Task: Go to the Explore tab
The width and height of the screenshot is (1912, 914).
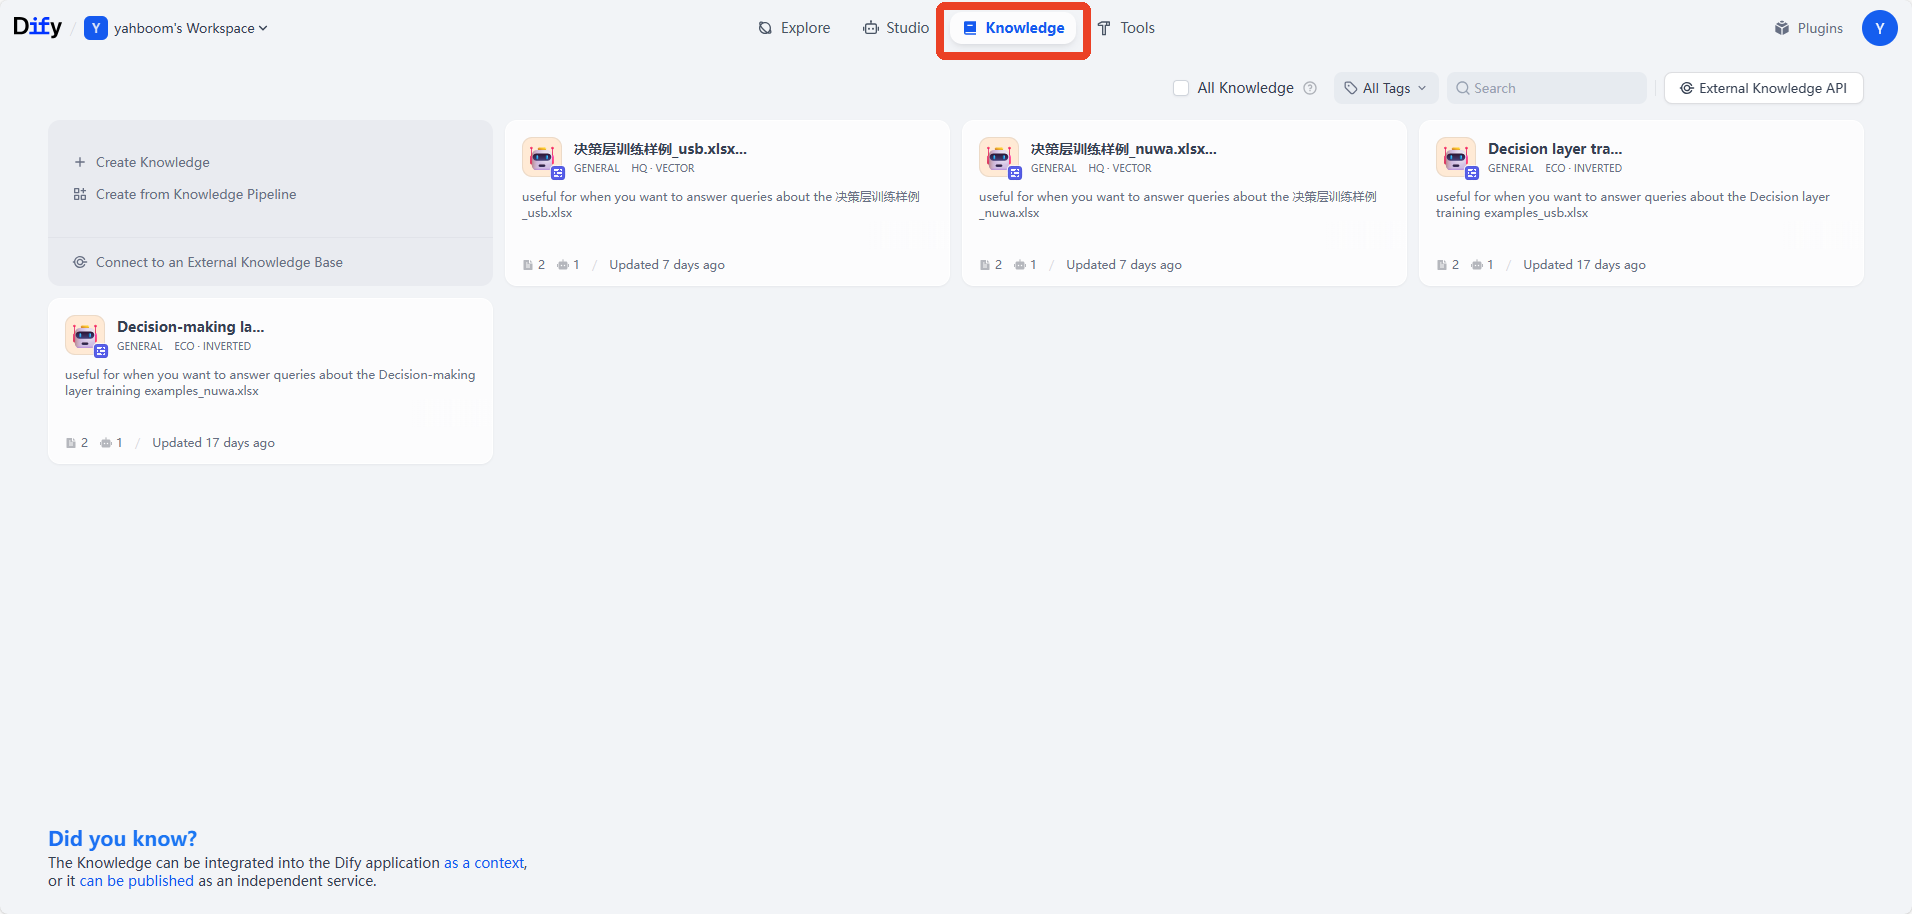Action: (794, 28)
